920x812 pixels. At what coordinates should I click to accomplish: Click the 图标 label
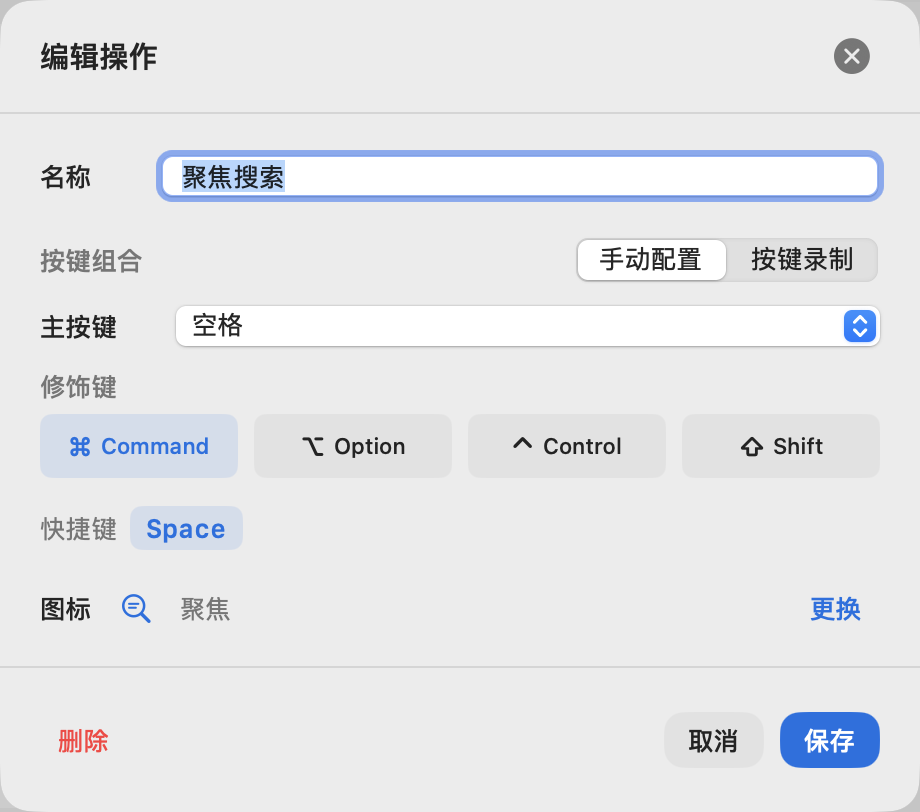point(66,609)
